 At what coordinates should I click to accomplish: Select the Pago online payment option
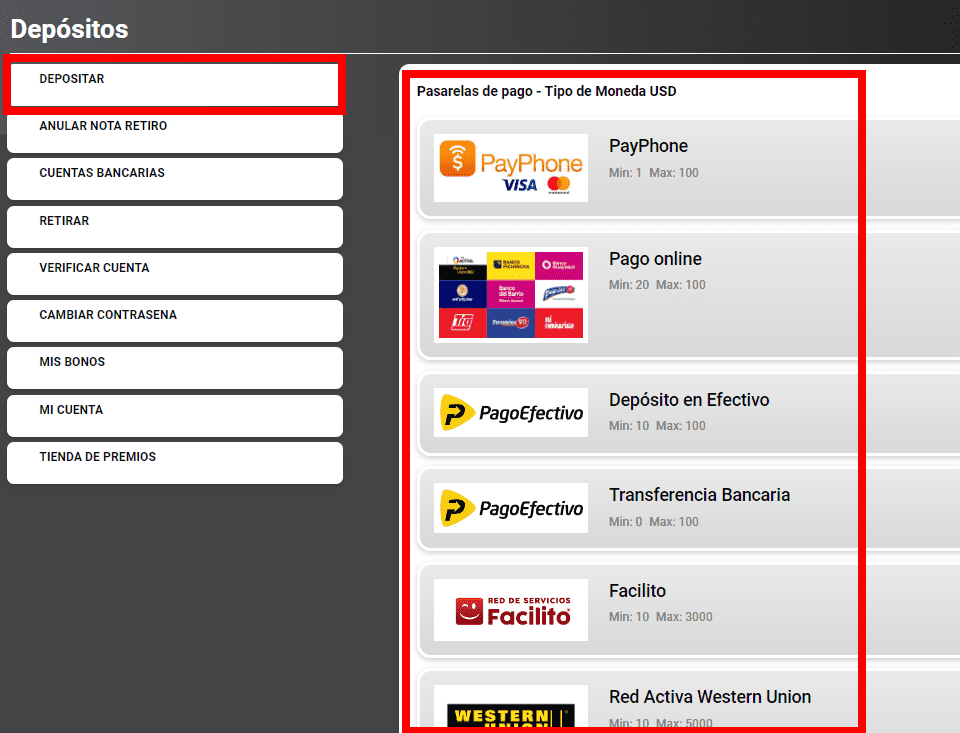(655, 258)
